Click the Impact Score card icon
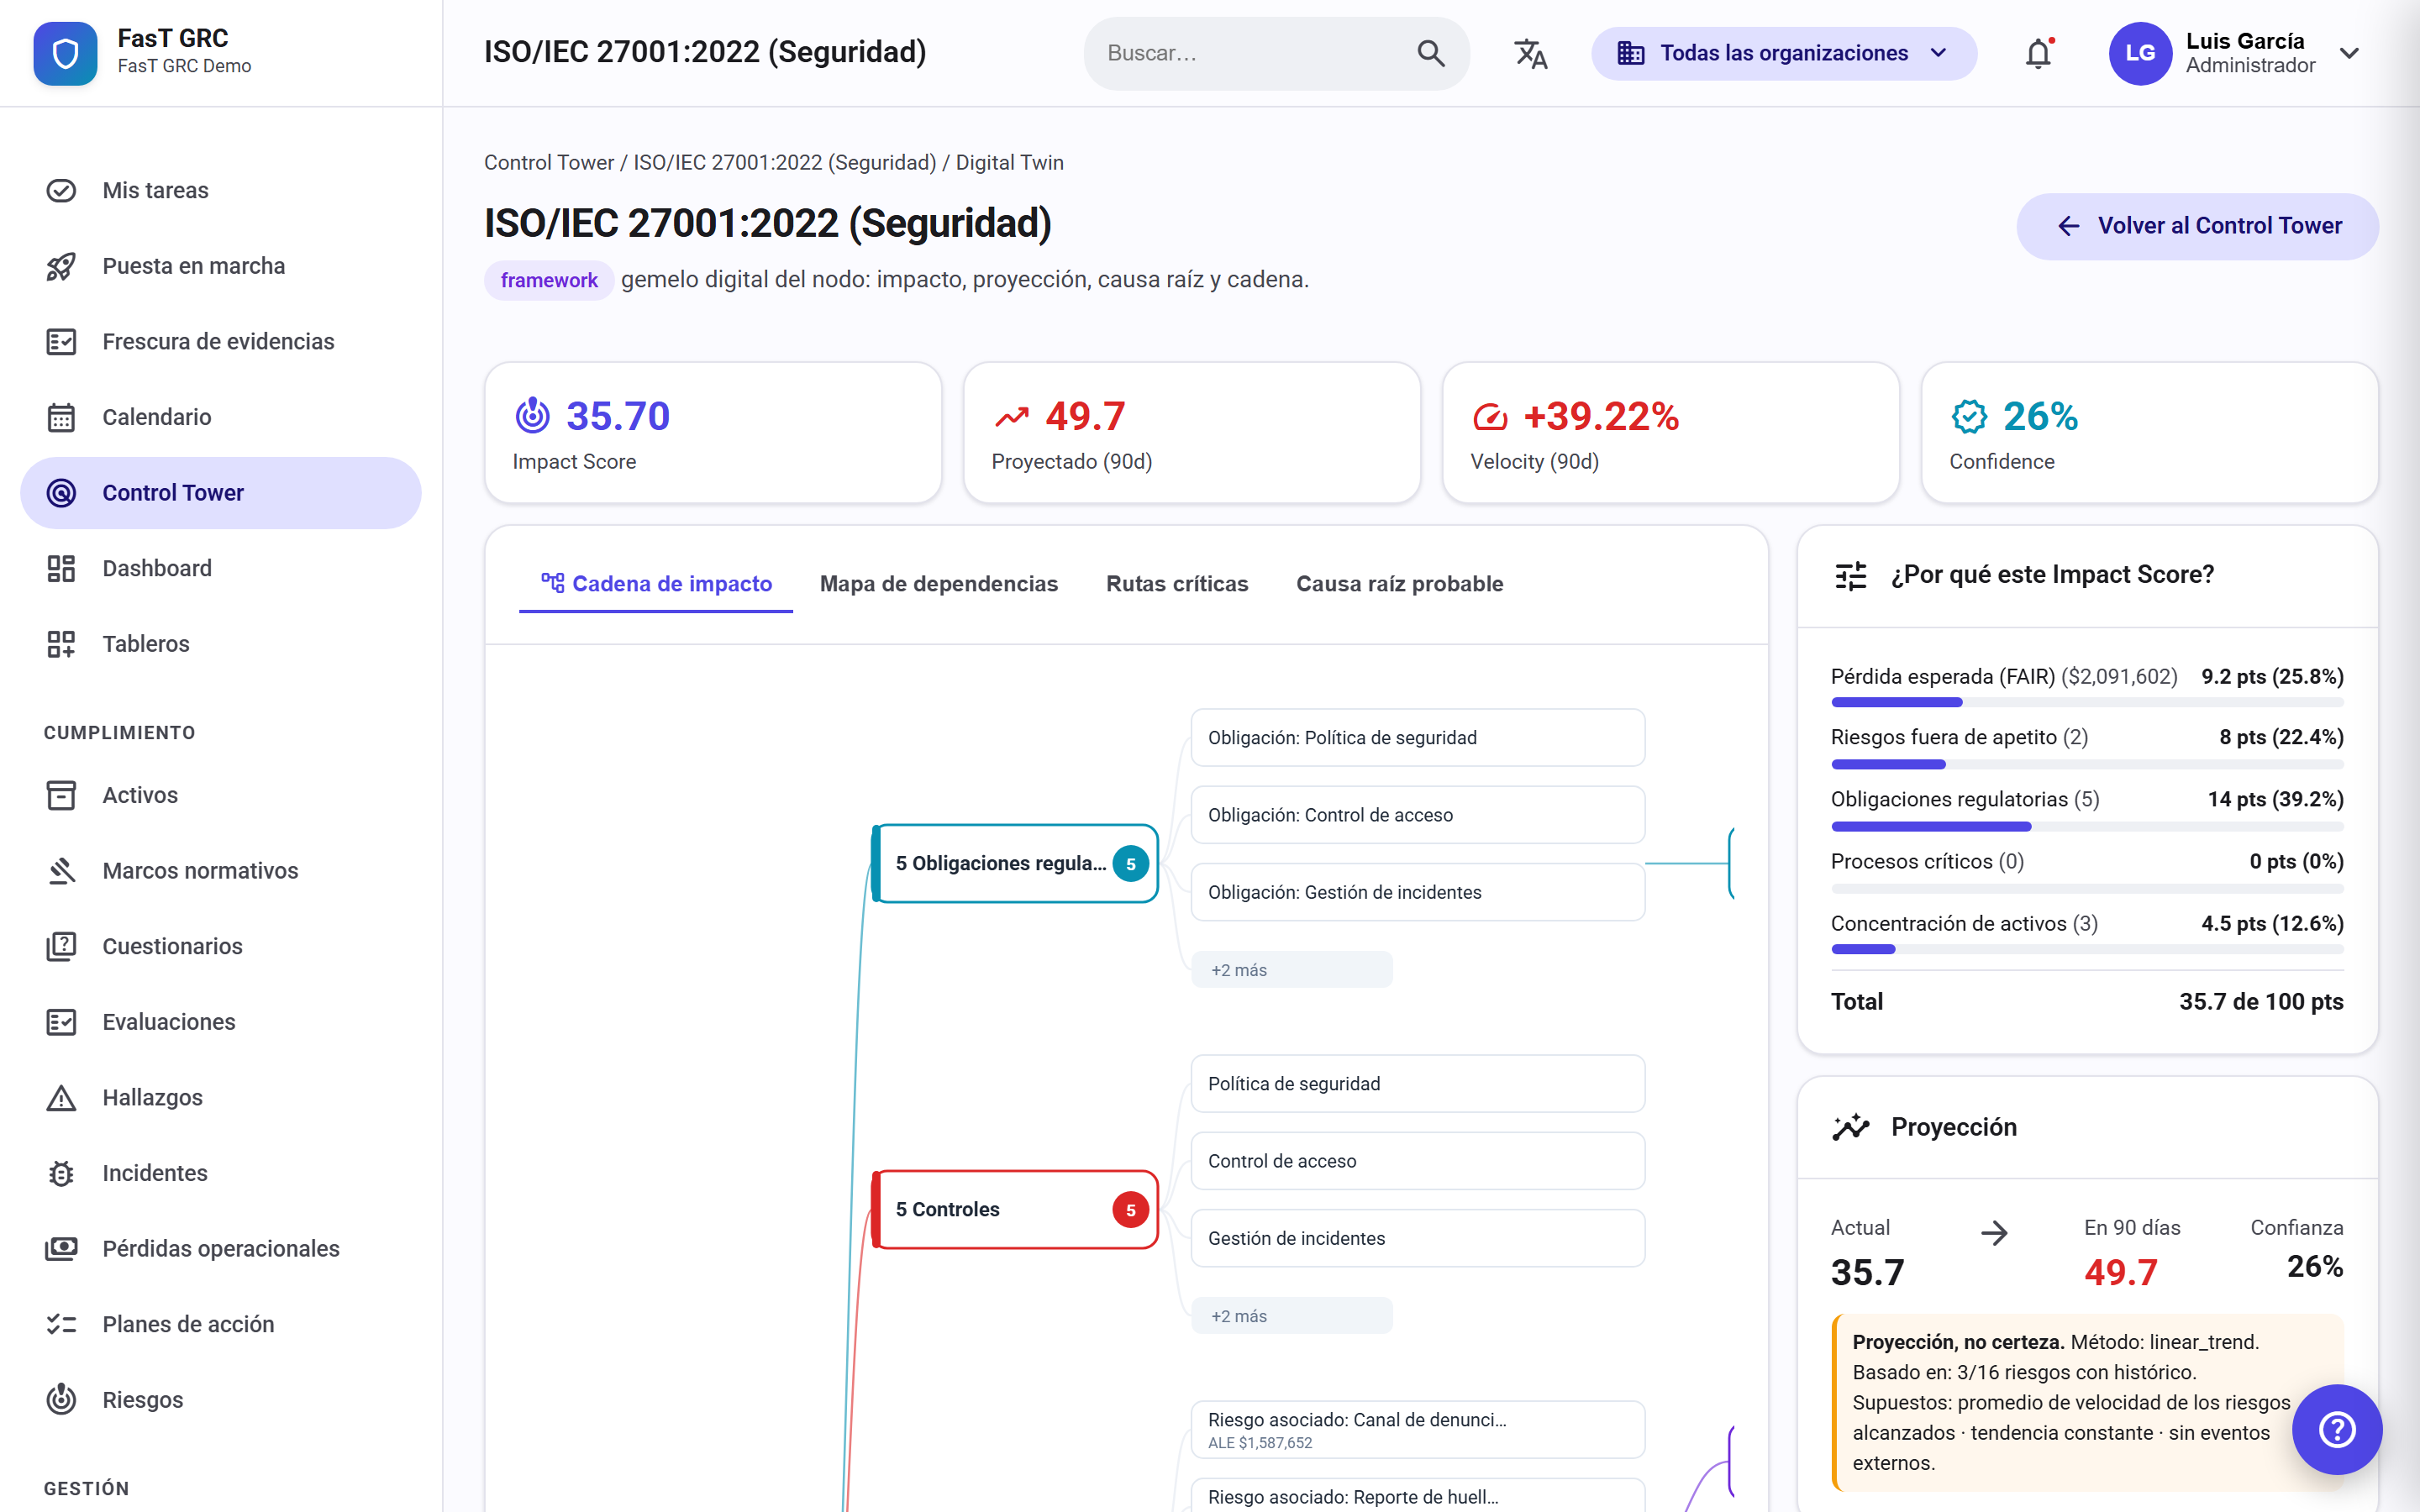Image resolution: width=2420 pixels, height=1512 pixels. (x=532, y=416)
